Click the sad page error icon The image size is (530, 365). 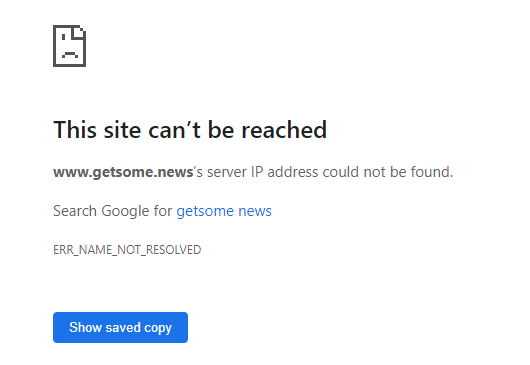coord(69,46)
